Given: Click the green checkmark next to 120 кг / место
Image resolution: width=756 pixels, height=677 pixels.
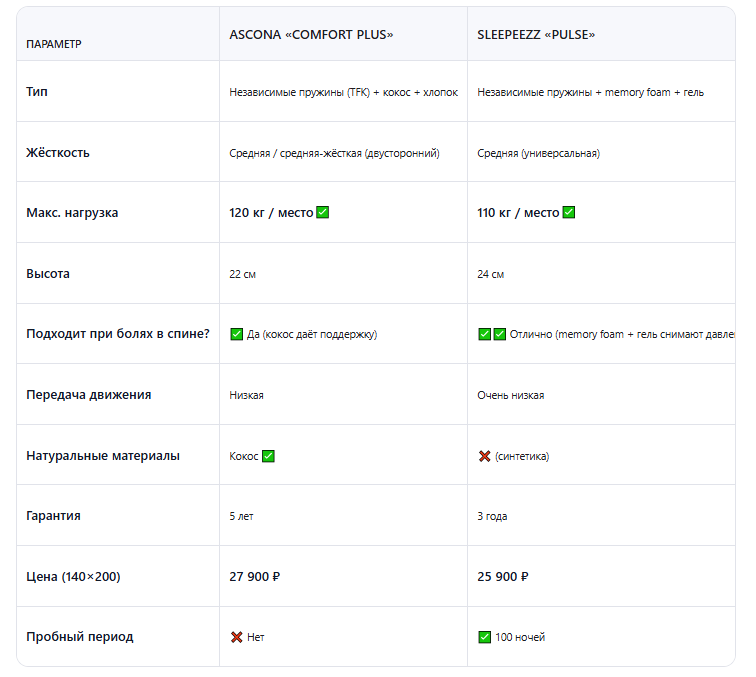Looking at the screenshot, I should coord(323,212).
